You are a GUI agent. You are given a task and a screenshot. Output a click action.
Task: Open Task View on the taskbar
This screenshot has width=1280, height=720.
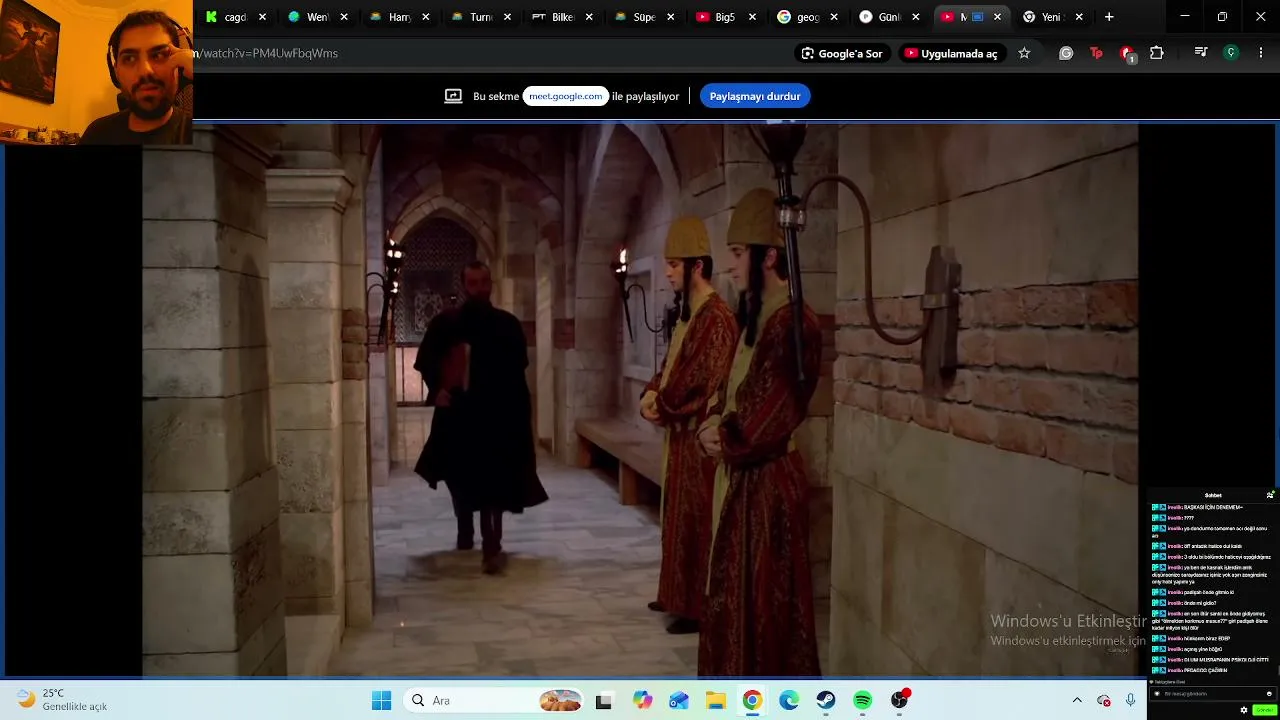603,700
